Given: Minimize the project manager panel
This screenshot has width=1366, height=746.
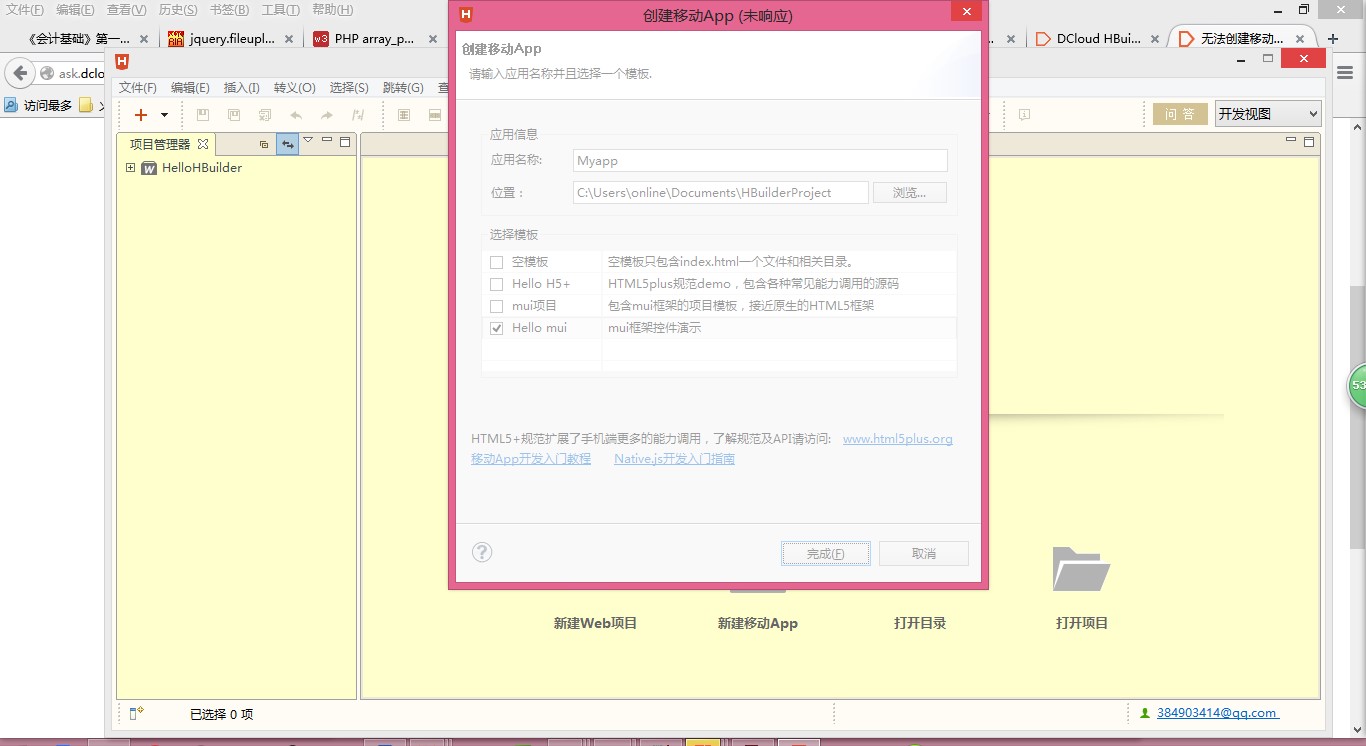Looking at the screenshot, I should tap(327, 142).
